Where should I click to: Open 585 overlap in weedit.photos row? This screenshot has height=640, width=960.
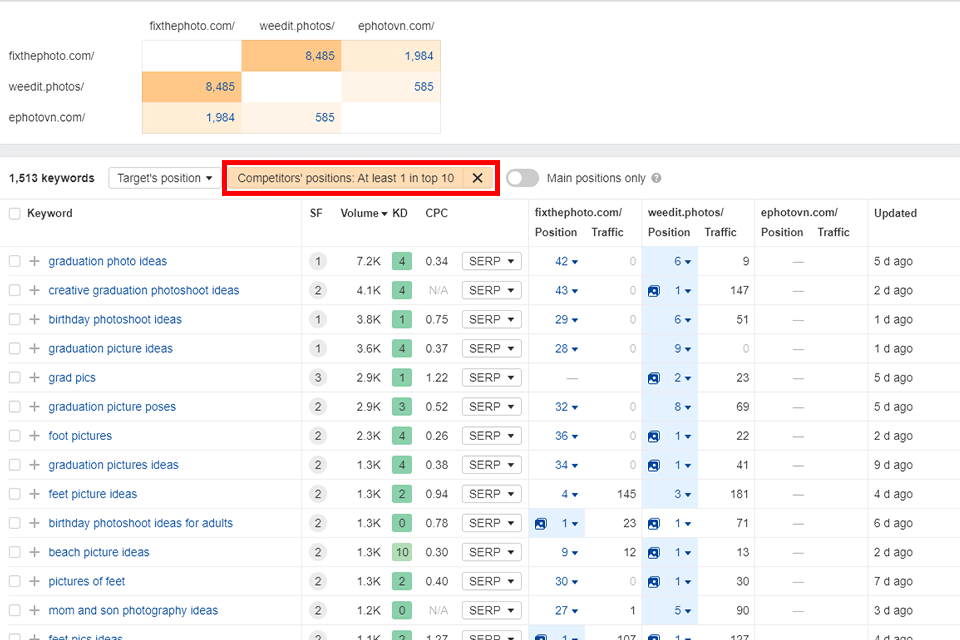[424, 86]
